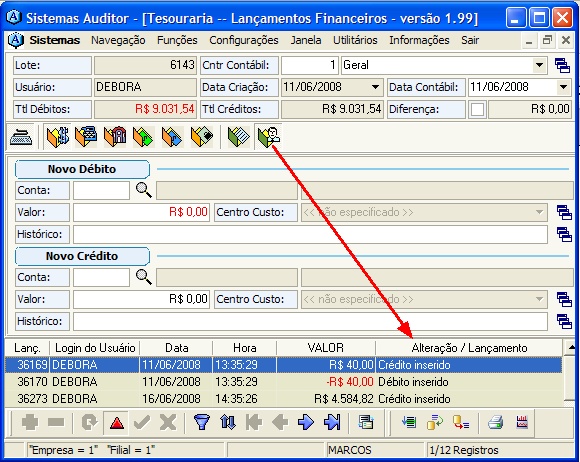Open the filter funnel icon

point(202,422)
